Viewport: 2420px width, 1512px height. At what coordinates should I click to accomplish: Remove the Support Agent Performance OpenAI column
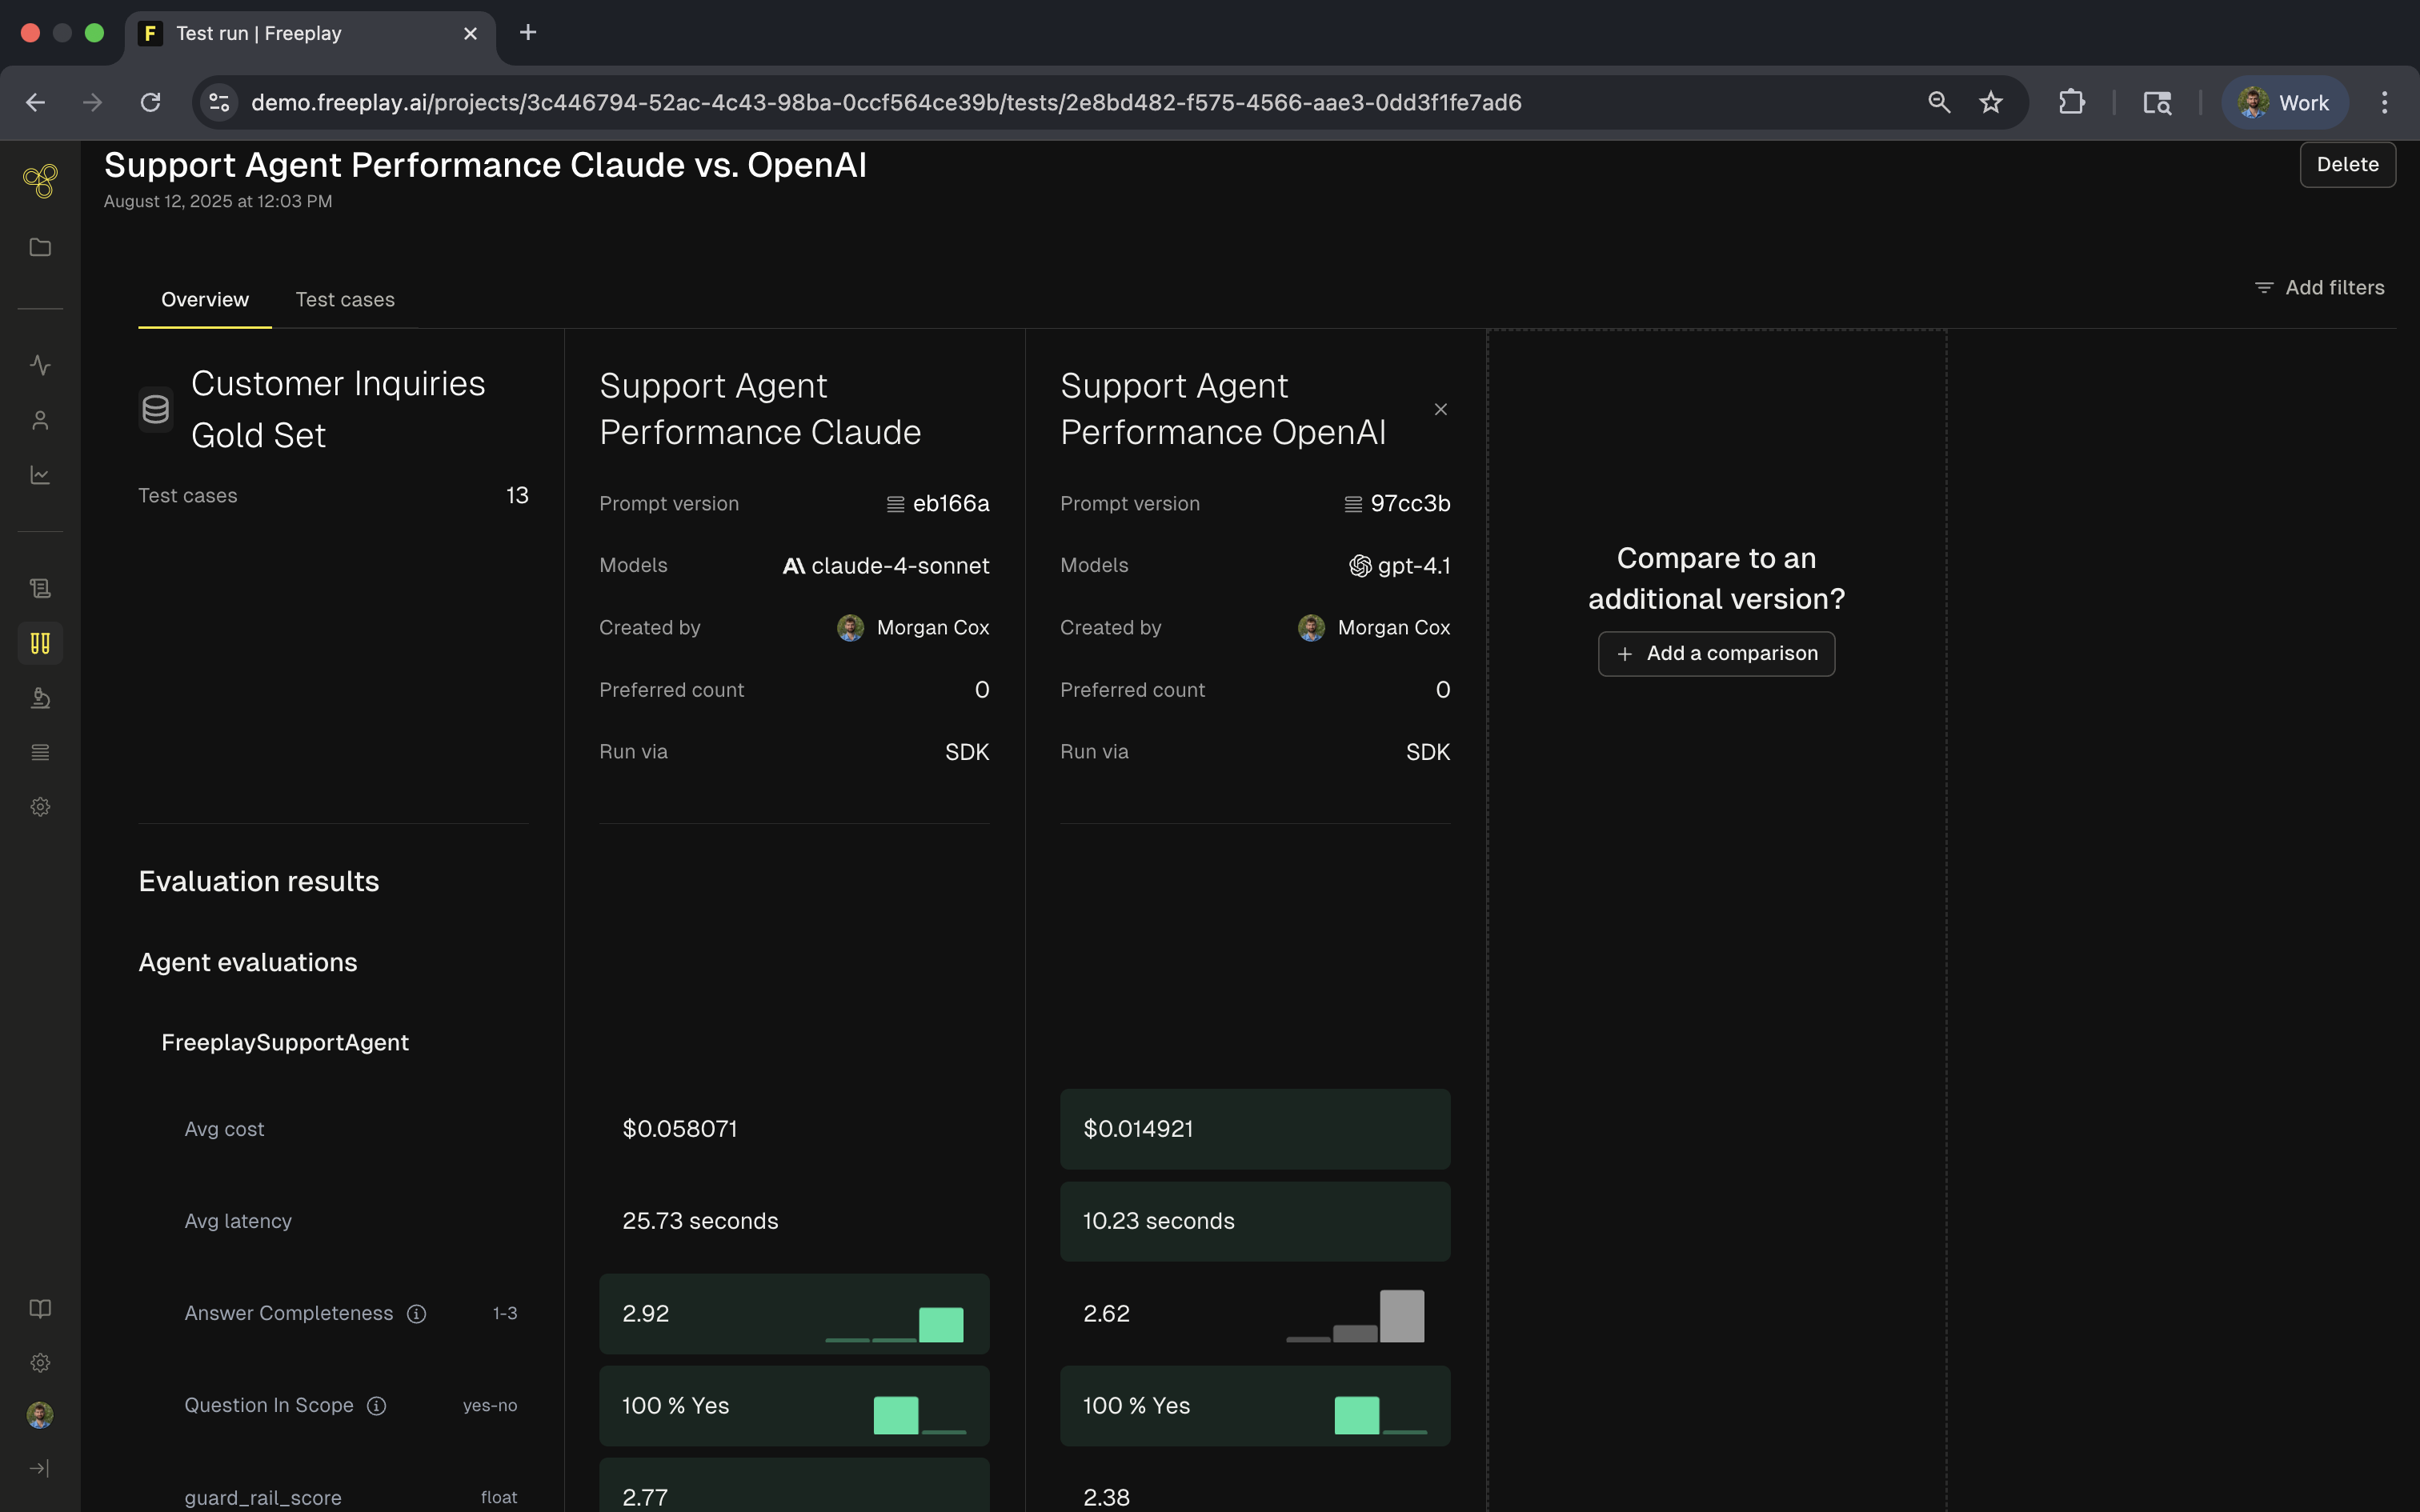coord(1441,410)
